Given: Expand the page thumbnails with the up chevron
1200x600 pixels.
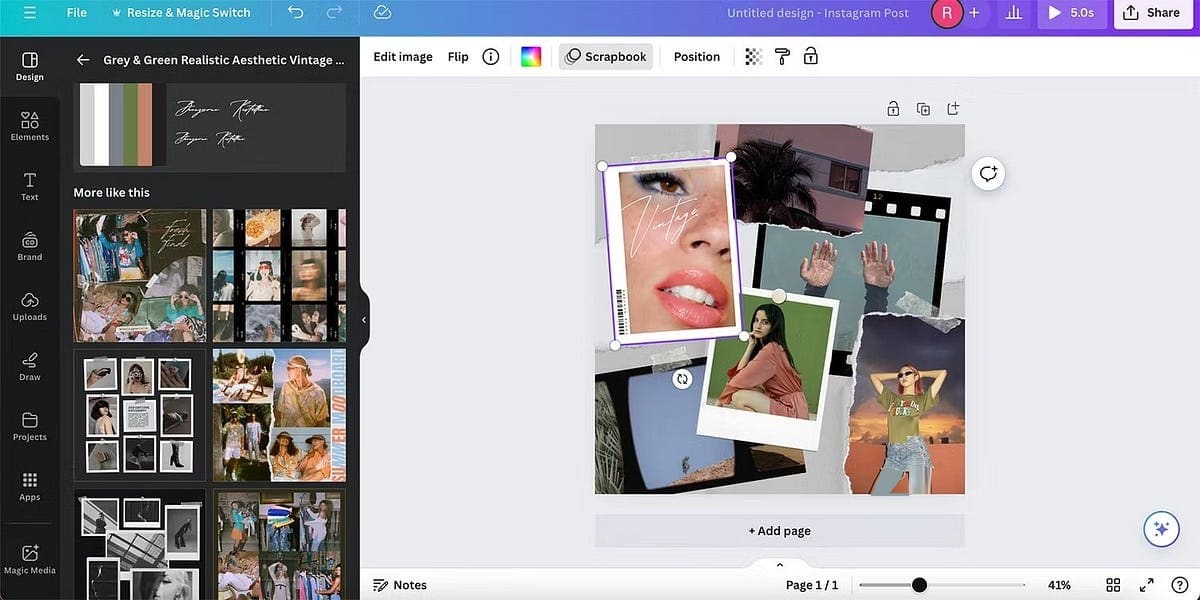Looking at the screenshot, I should coord(780,565).
